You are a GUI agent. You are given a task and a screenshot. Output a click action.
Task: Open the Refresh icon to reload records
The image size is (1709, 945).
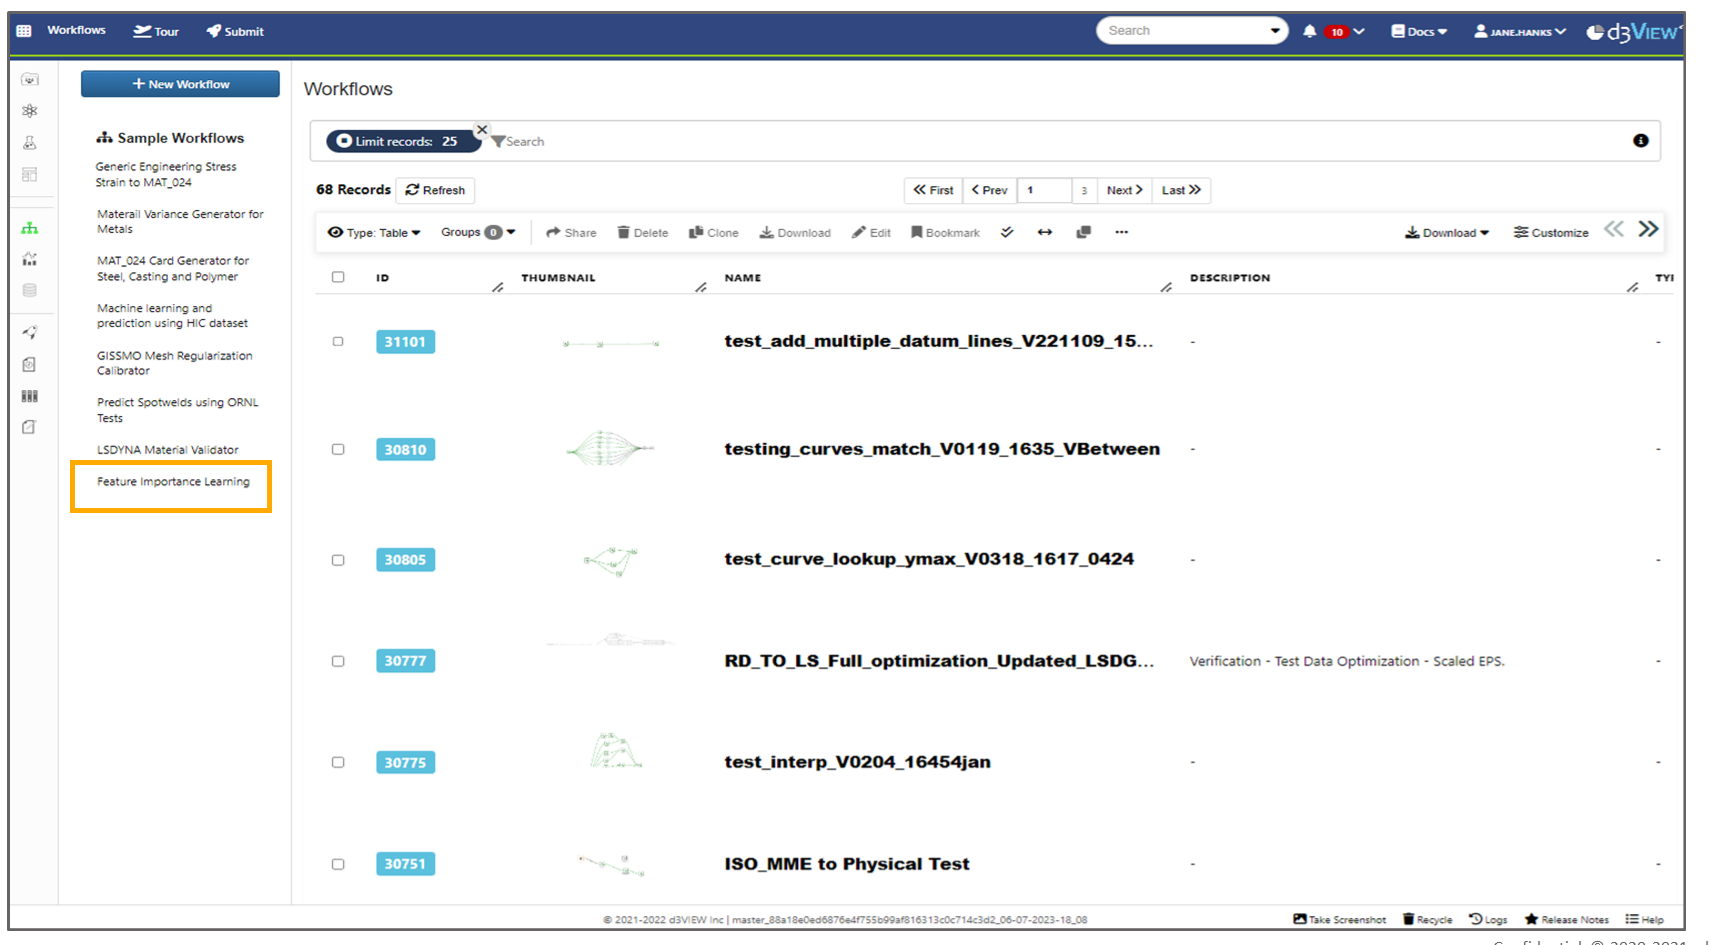[435, 190]
